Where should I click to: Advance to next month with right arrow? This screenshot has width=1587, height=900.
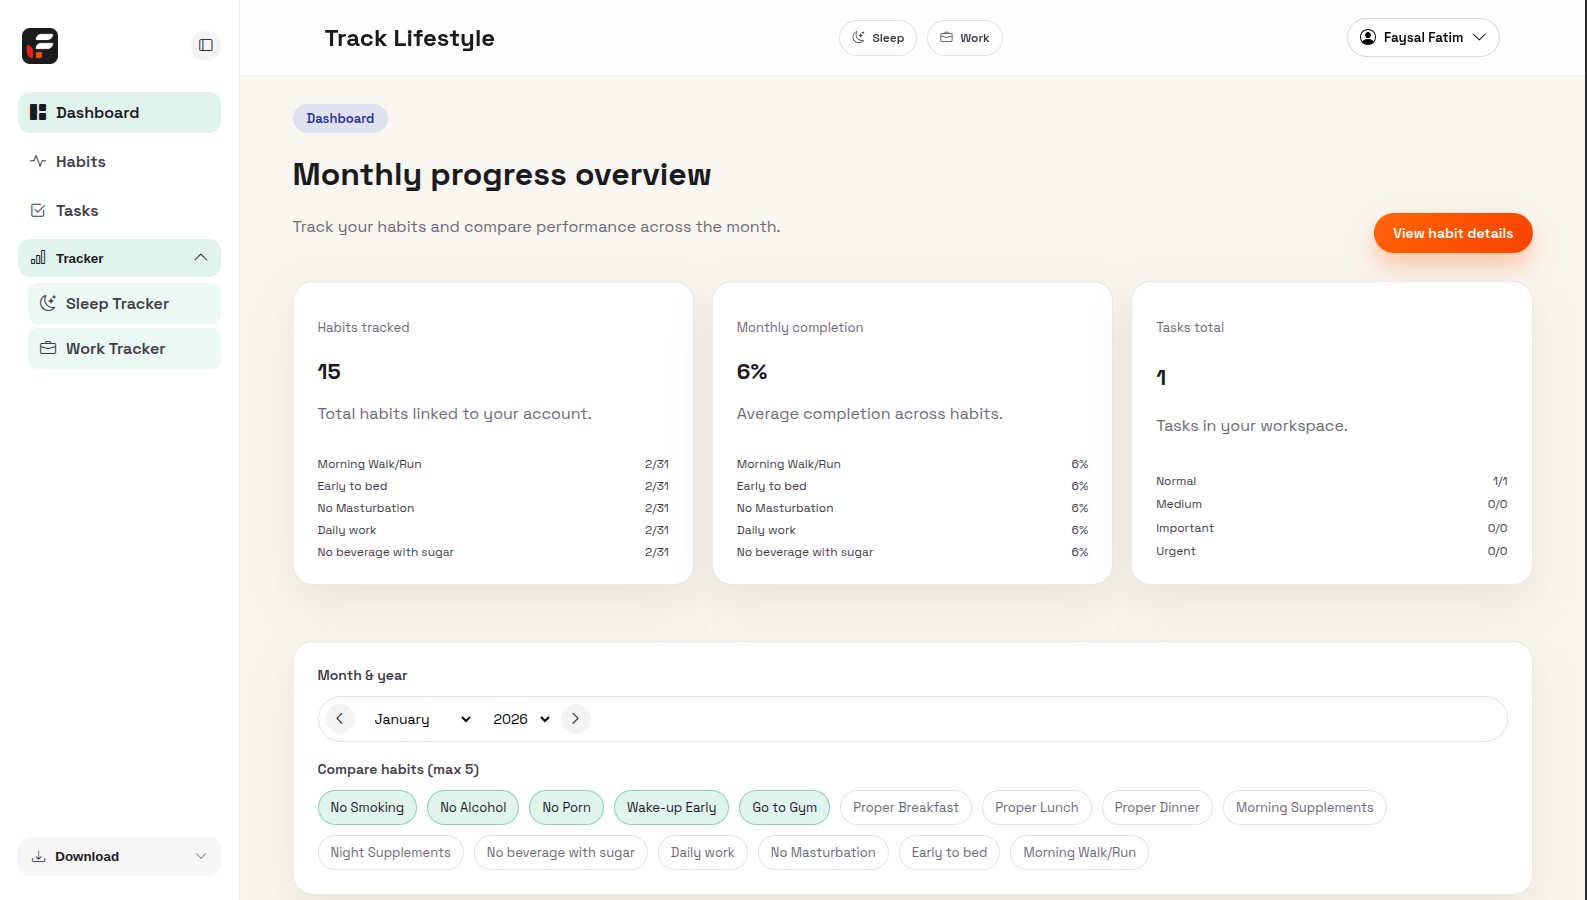(575, 719)
